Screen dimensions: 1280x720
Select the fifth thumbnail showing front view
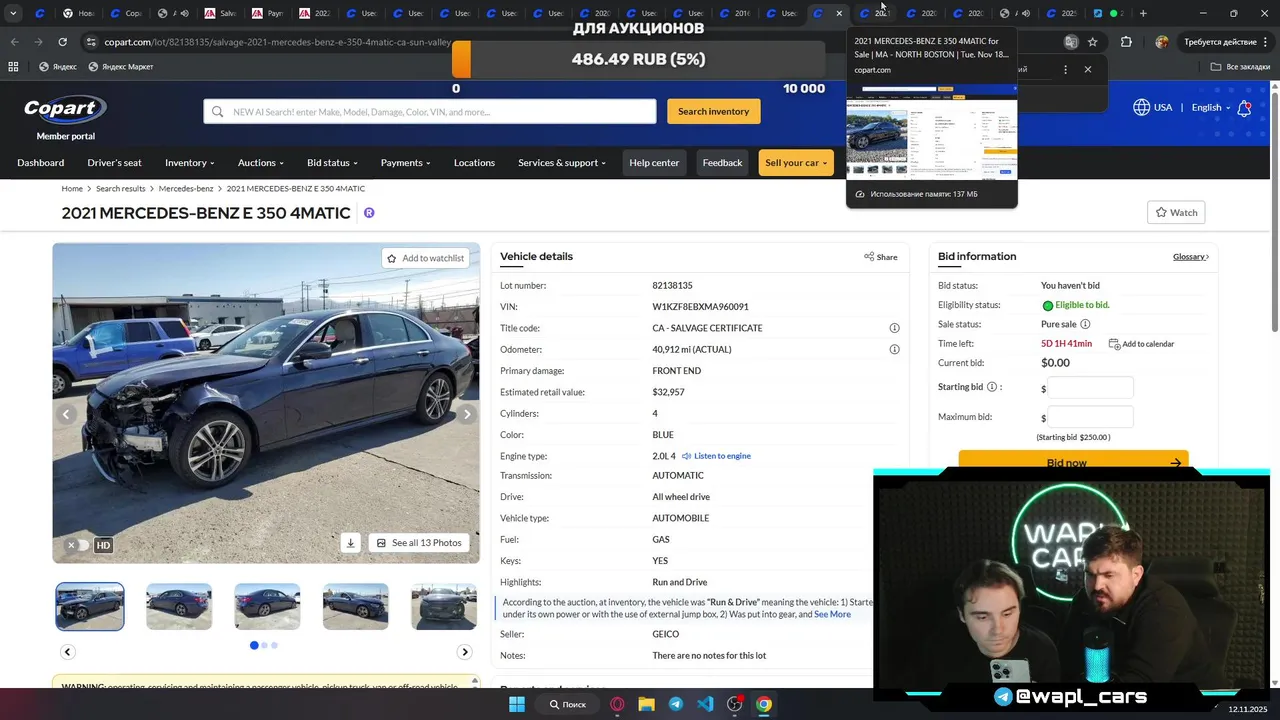[444, 606]
